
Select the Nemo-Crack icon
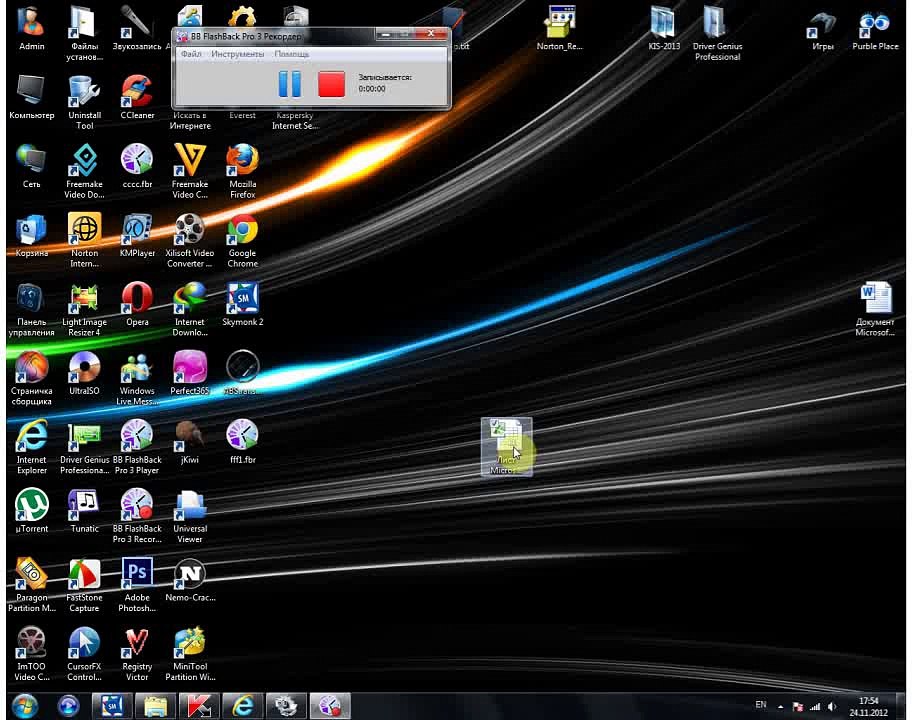click(190, 580)
